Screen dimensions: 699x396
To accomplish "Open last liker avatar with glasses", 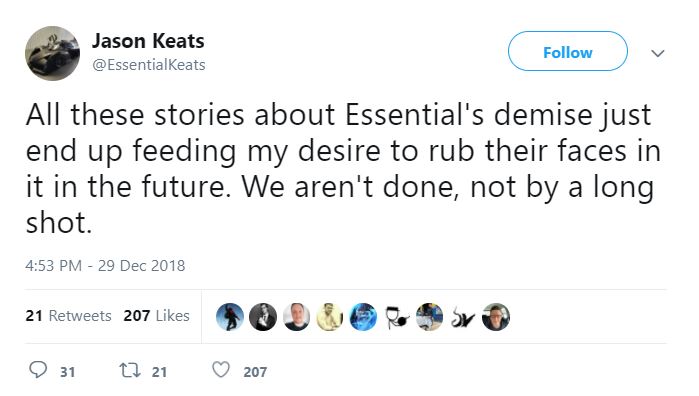I will [x=496, y=317].
